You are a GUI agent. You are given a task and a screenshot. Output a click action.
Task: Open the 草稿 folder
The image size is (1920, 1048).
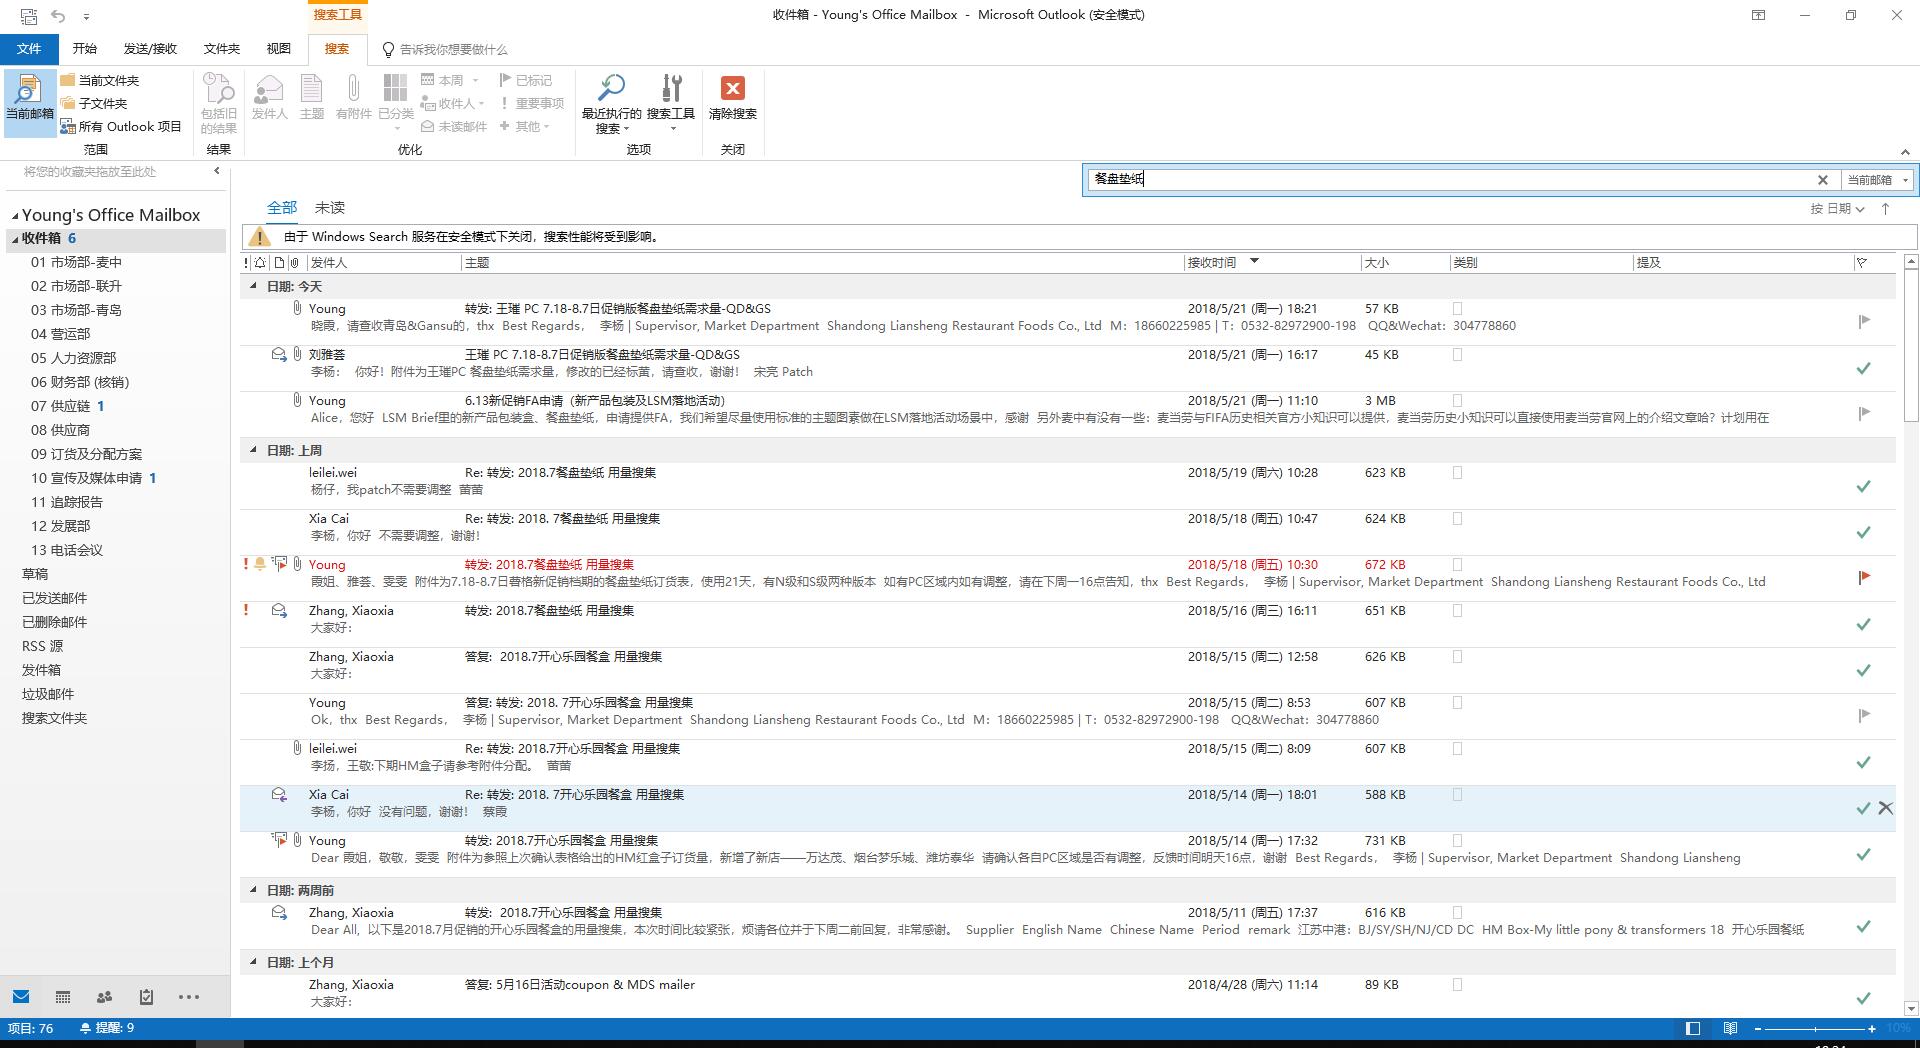(x=35, y=574)
